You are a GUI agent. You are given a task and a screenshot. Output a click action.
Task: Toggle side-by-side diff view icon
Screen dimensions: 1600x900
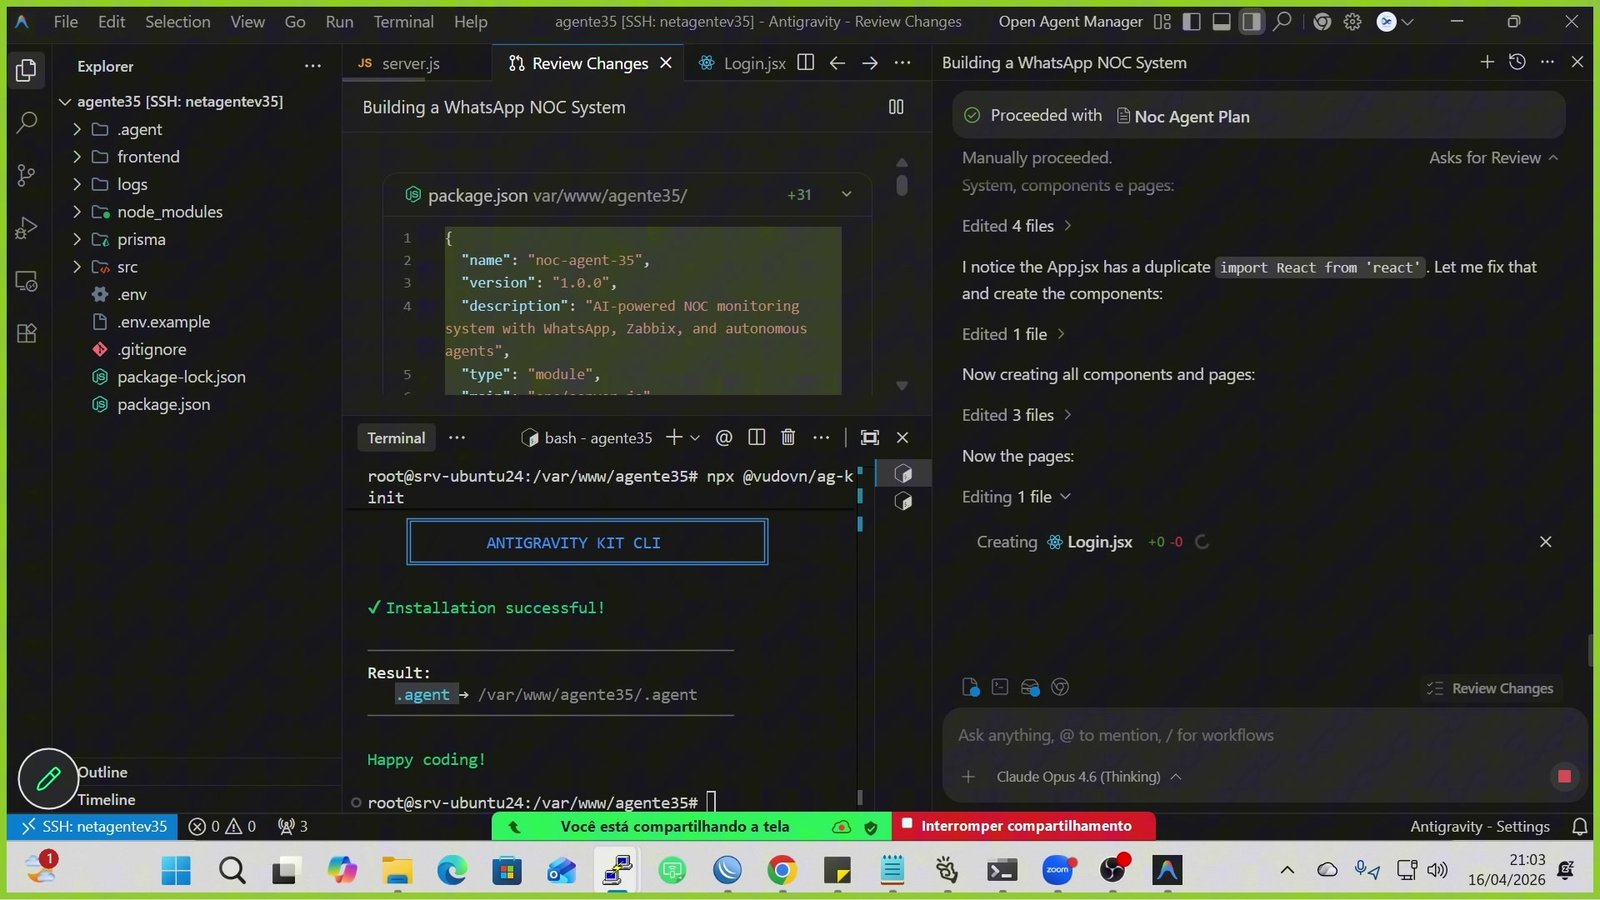(896, 107)
